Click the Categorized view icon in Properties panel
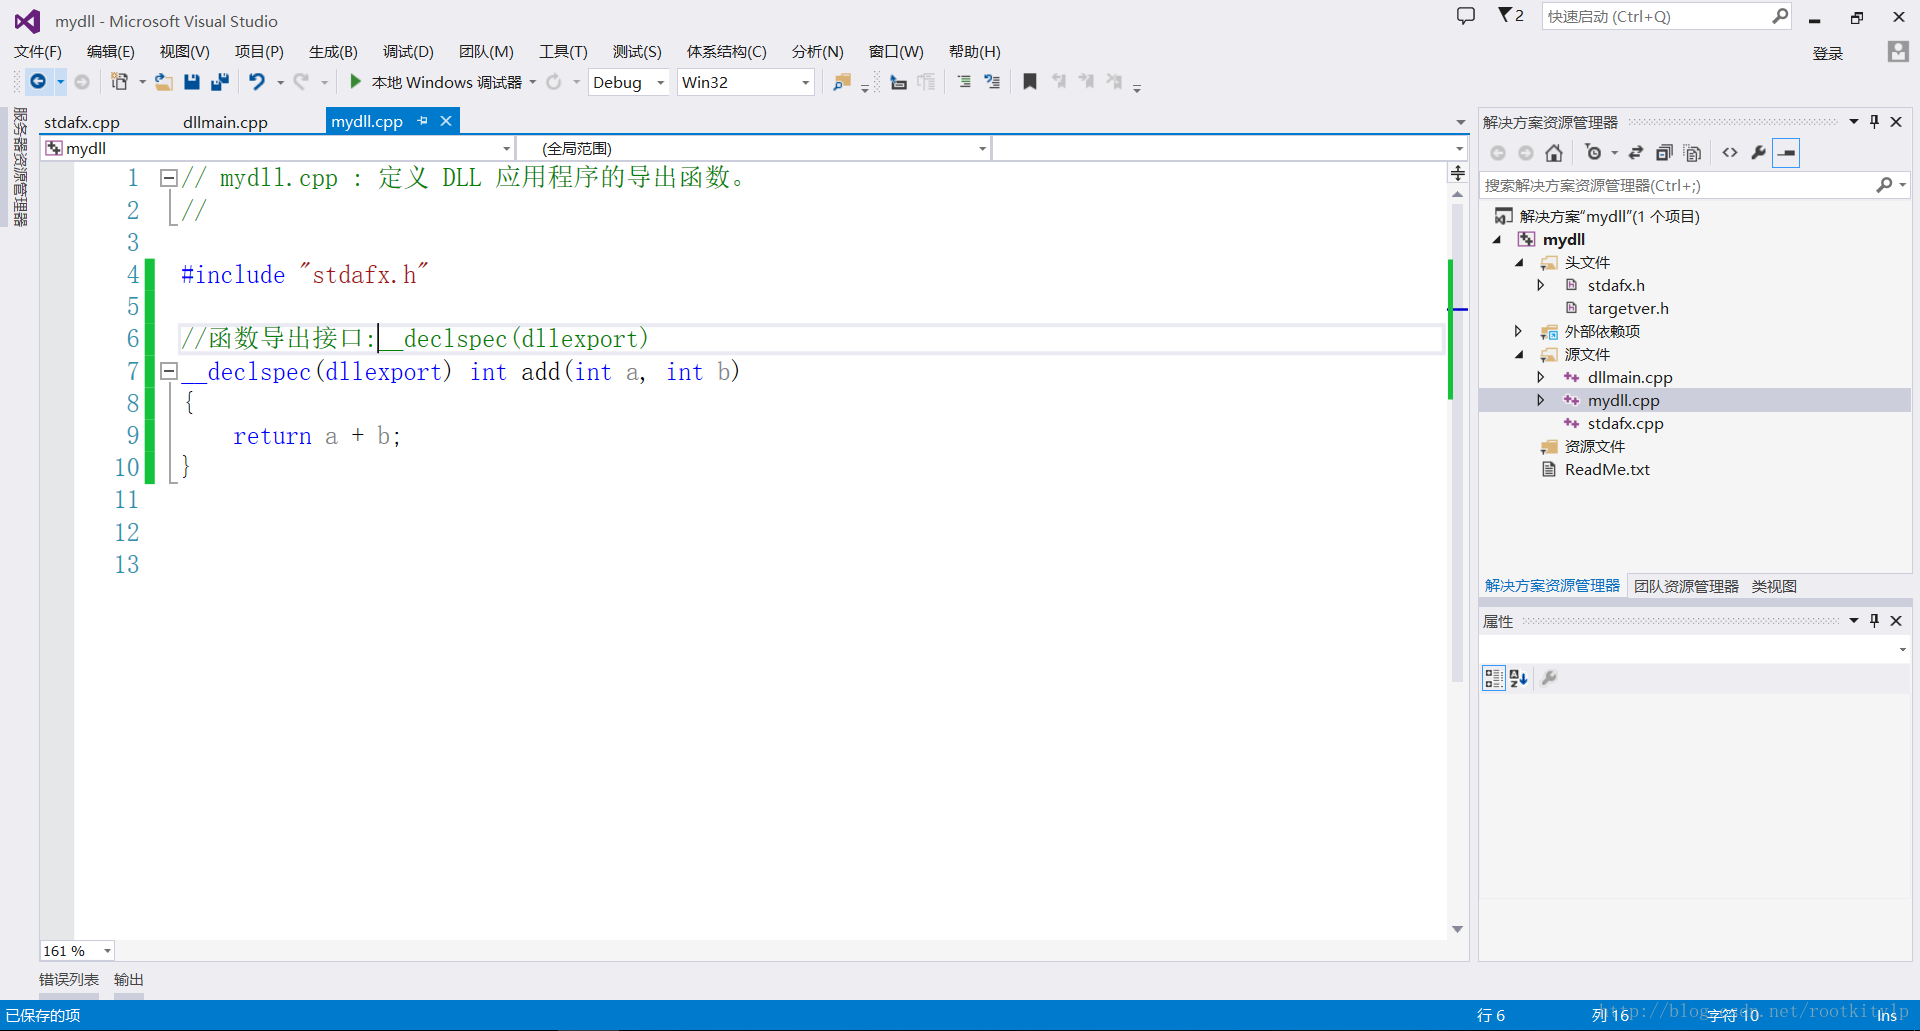 pyautogui.click(x=1494, y=678)
